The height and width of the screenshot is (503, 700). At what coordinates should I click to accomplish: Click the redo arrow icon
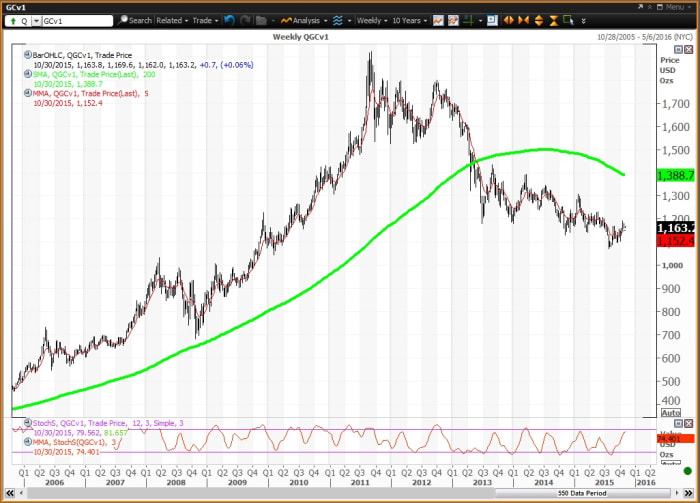coord(244,20)
